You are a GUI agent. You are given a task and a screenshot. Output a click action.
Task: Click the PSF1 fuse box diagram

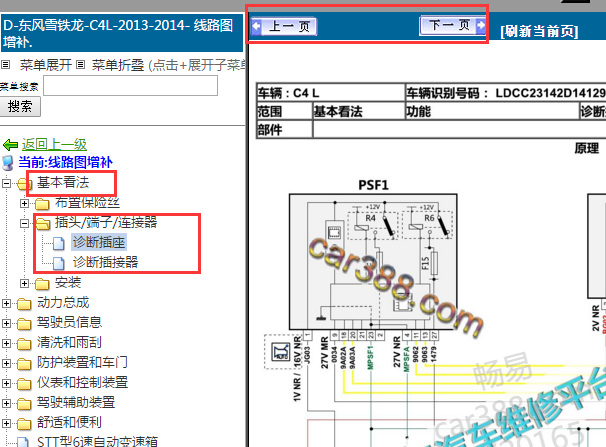(x=373, y=262)
